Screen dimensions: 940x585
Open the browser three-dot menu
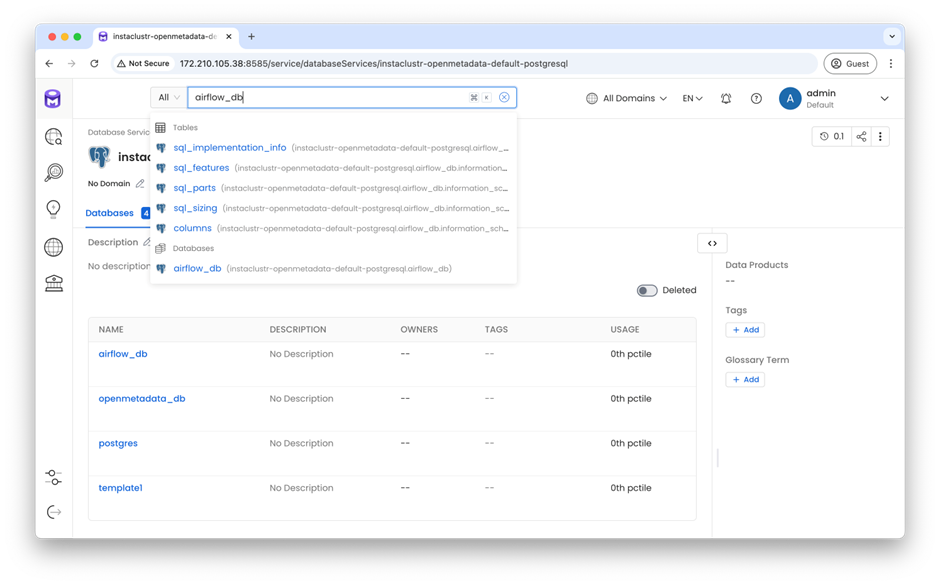(x=891, y=64)
